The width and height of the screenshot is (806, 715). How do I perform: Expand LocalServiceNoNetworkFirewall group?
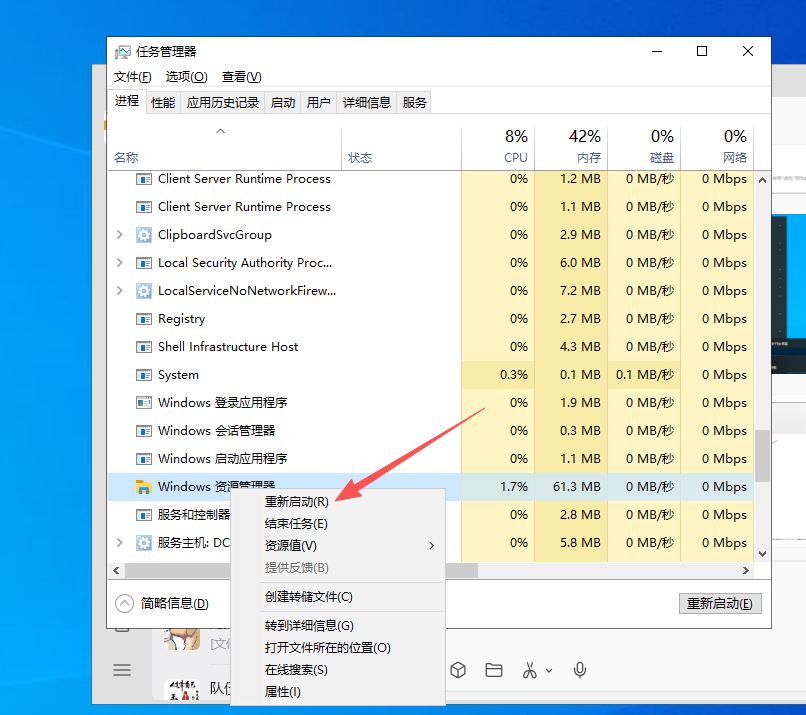(x=120, y=291)
